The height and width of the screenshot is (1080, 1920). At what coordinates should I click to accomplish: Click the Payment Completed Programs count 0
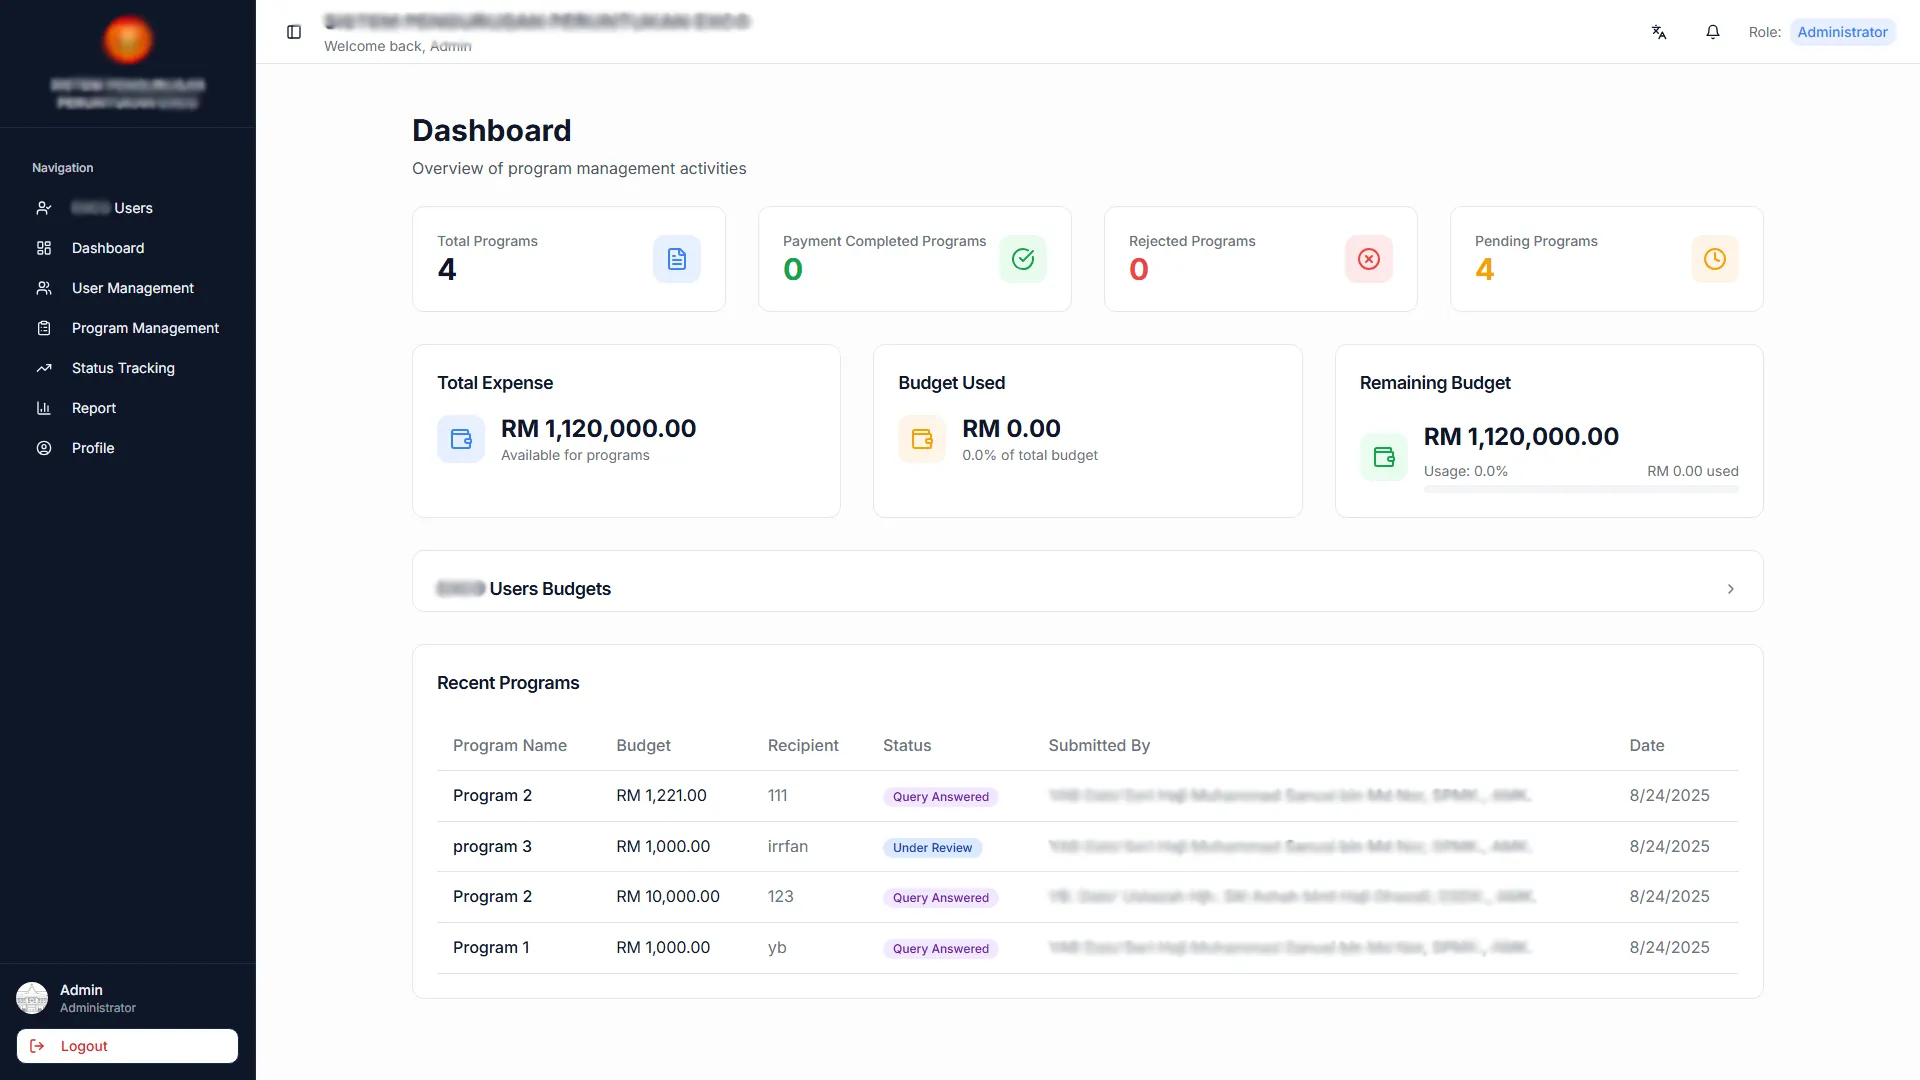[x=792, y=269]
